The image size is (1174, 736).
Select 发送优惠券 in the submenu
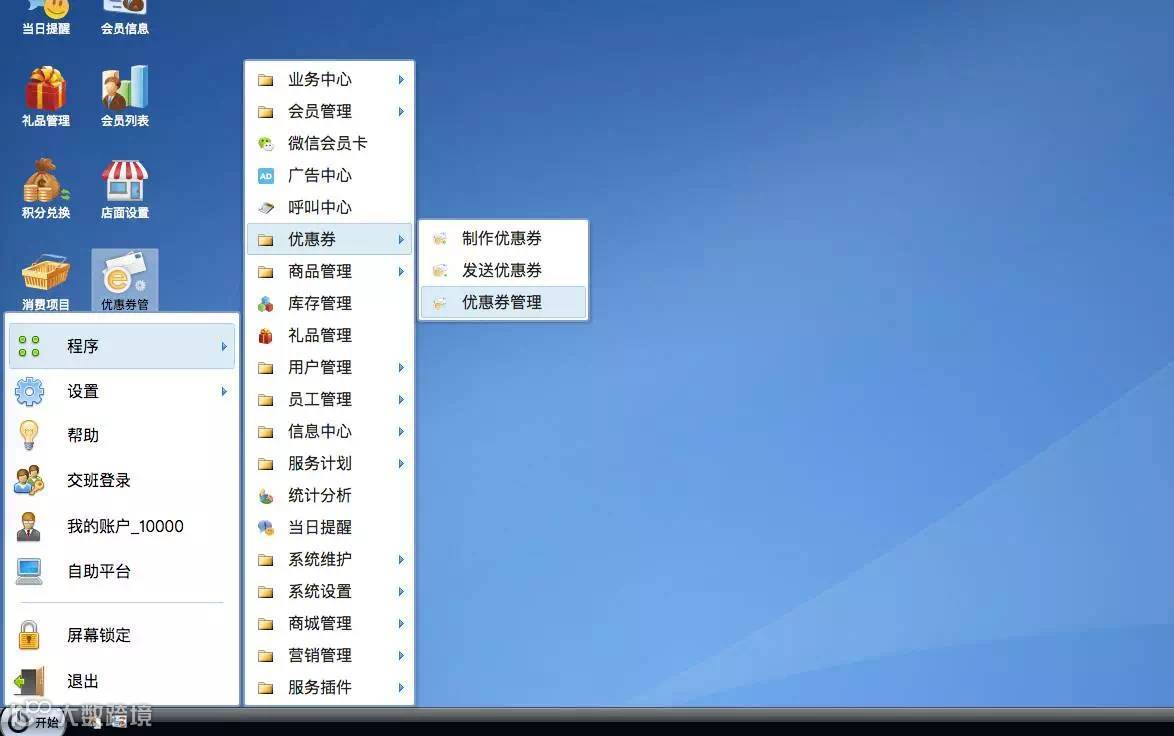point(504,270)
